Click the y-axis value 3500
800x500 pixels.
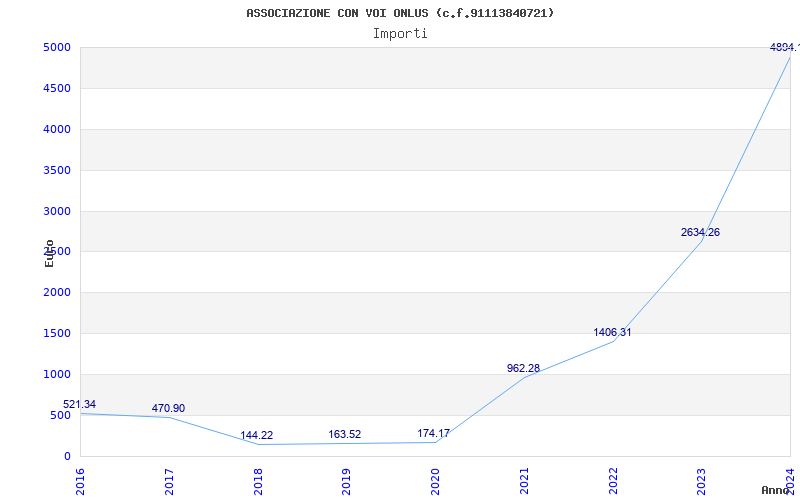click(x=57, y=170)
